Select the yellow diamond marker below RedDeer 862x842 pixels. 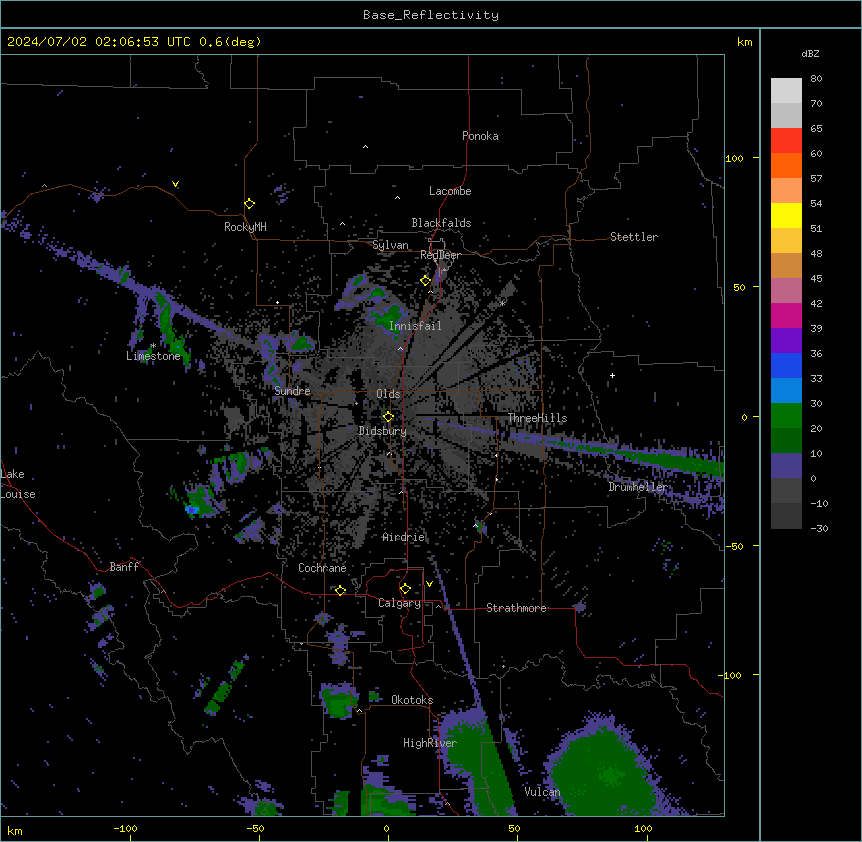(426, 281)
